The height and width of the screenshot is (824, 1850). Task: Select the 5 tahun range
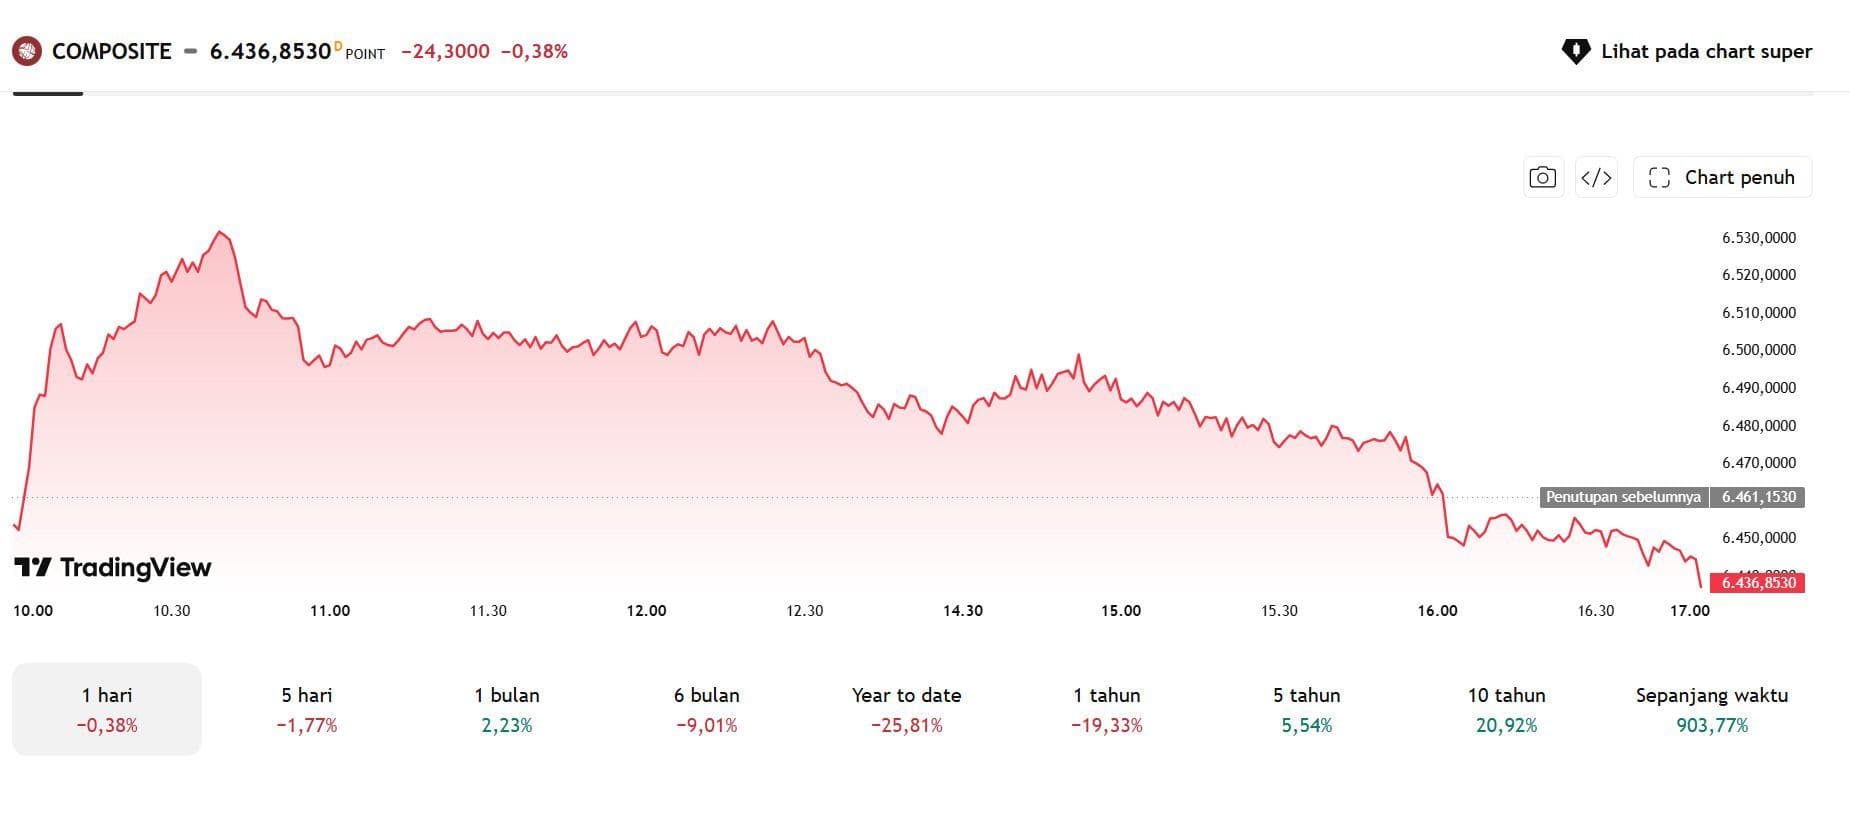[x=1307, y=709]
